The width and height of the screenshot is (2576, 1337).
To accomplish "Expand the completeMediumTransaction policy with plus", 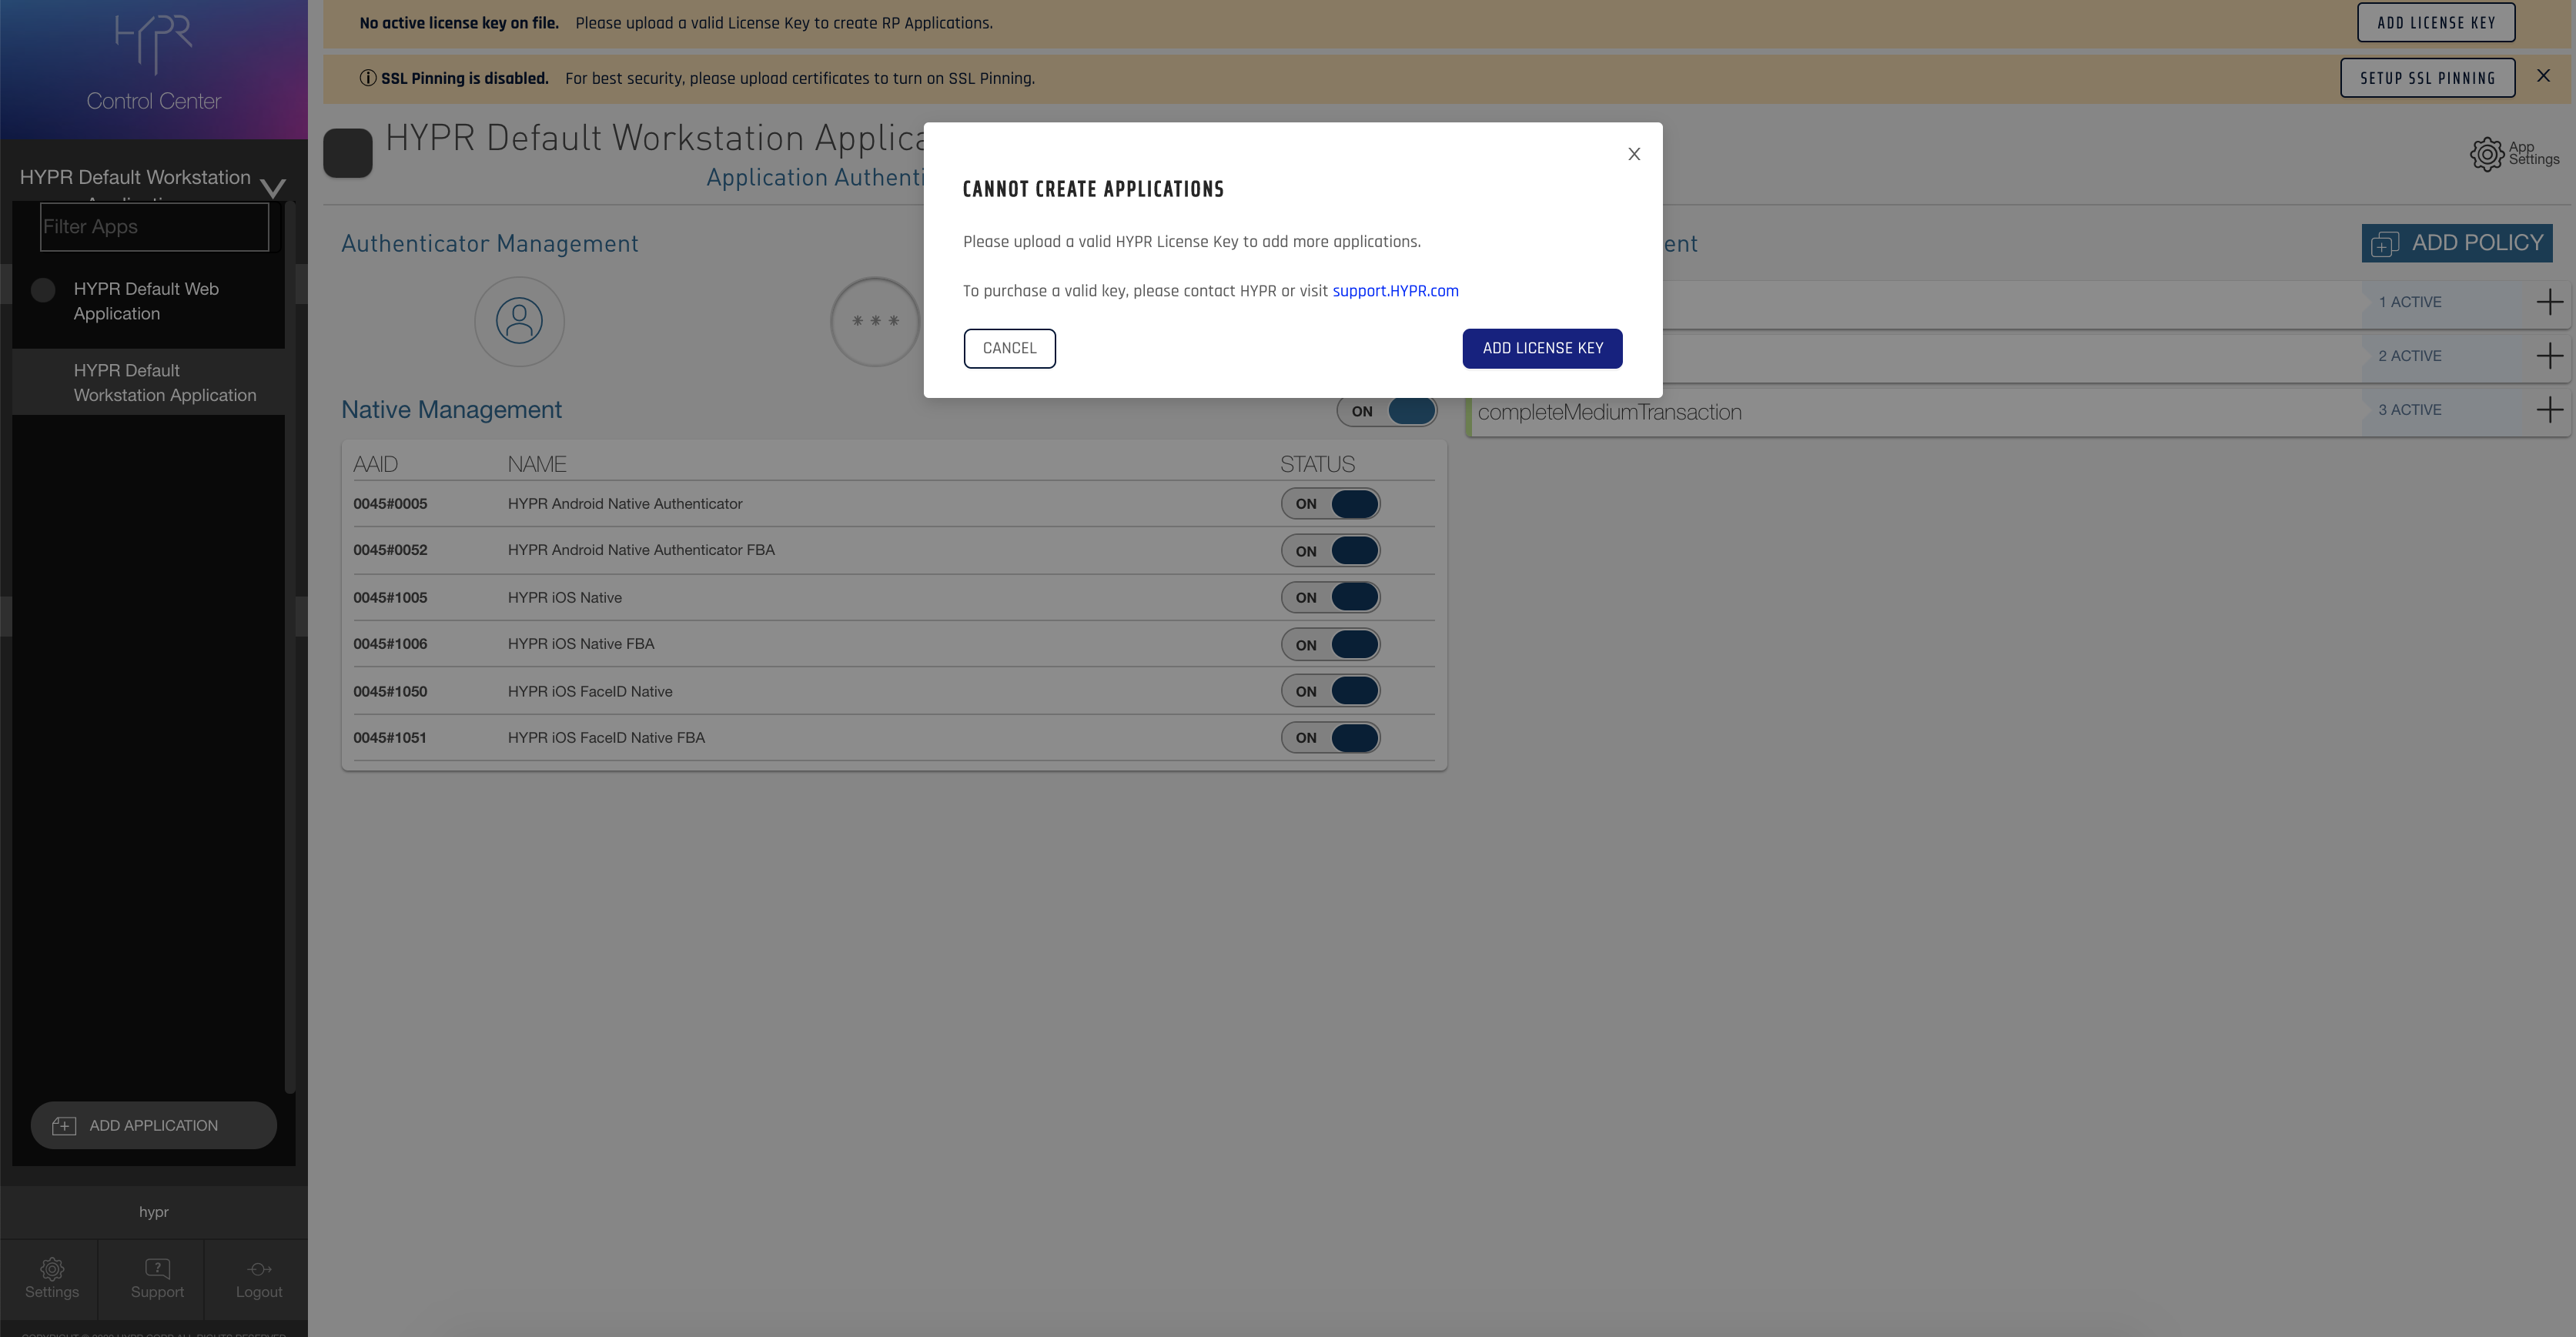I will (2549, 410).
